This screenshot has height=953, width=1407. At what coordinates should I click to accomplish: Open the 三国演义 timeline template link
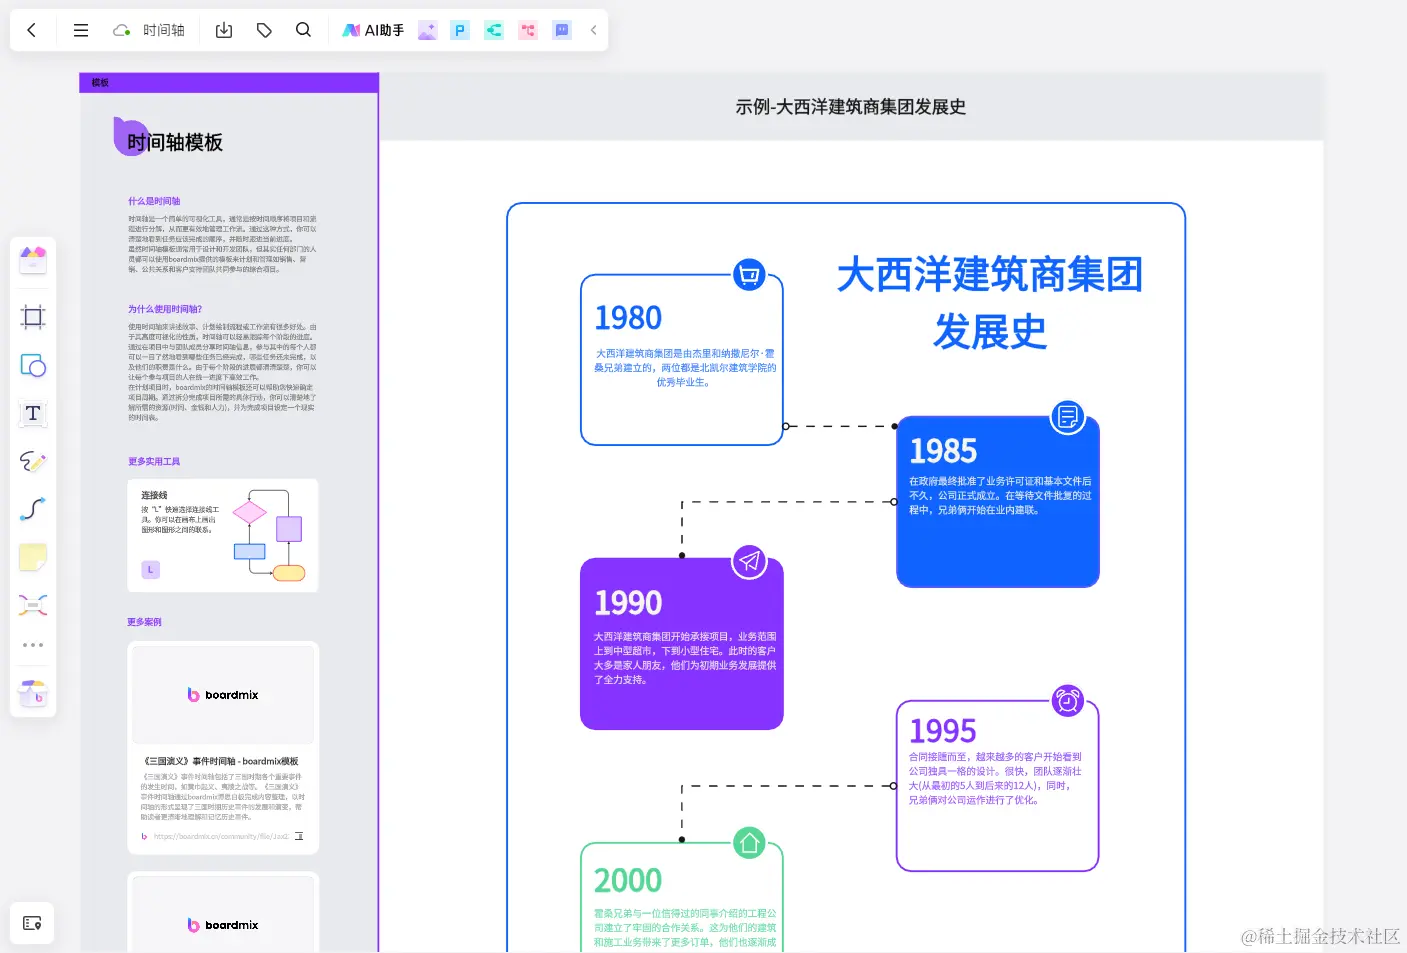pos(222,761)
